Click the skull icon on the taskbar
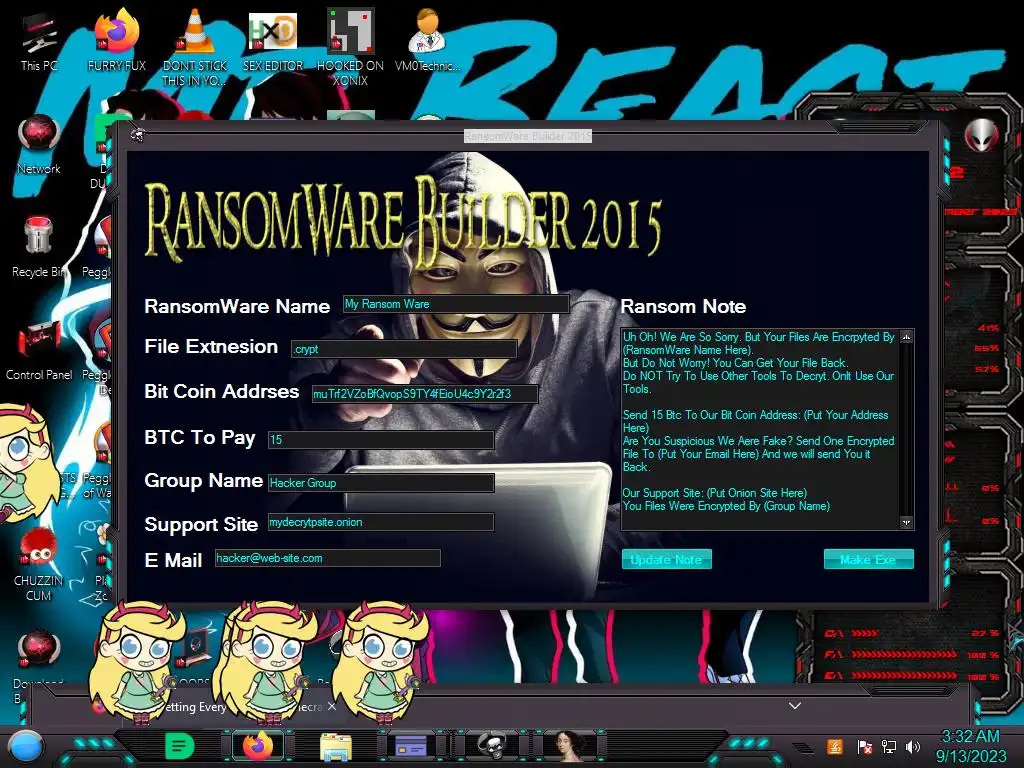 click(x=491, y=746)
